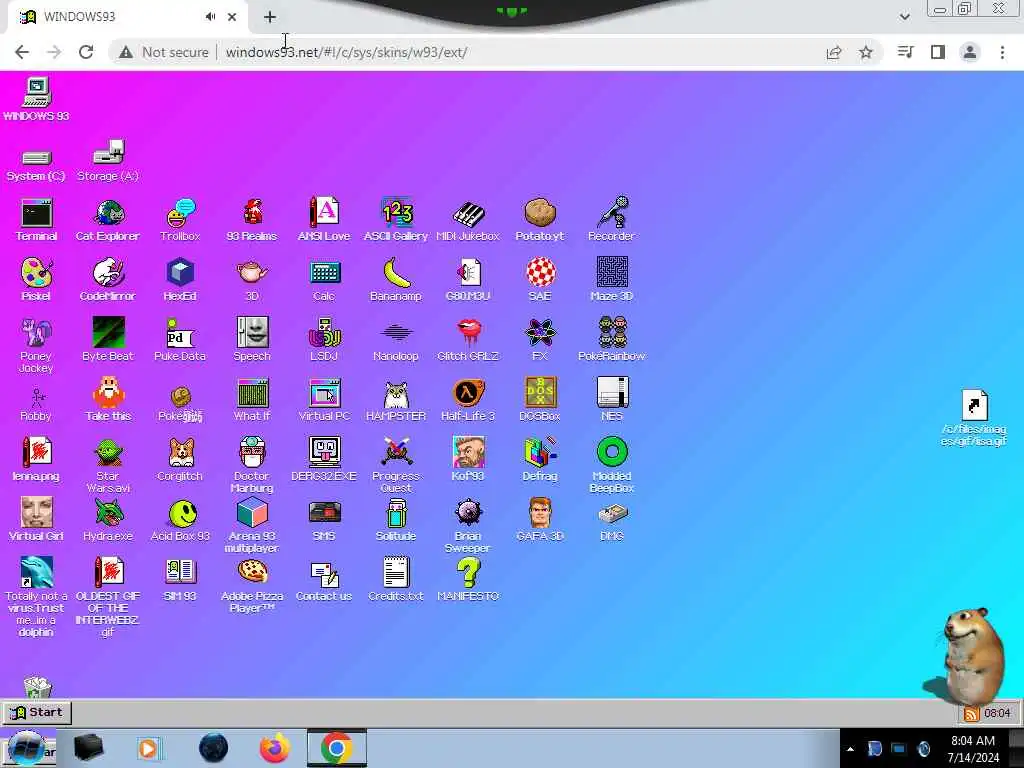Open GAFA 3D icon

(x=540, y=513)
